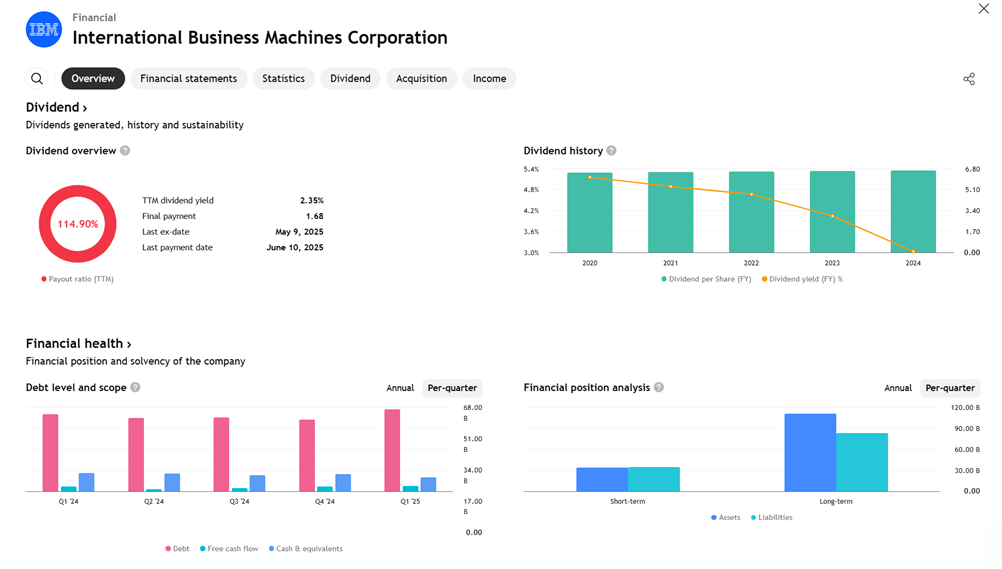Open help icon next to Dividend overview
This screenshot has width=1002, height=569.
(x=125, y=150)
